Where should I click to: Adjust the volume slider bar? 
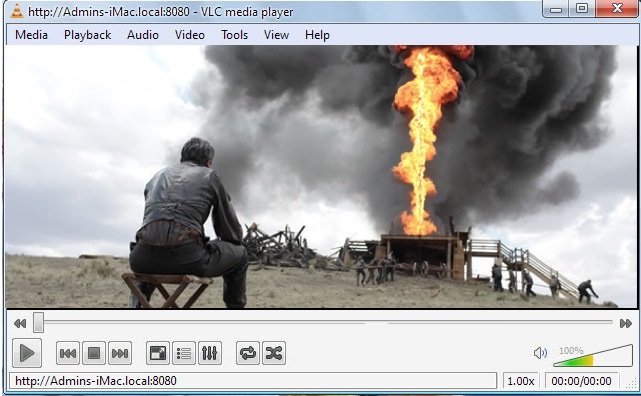pyautogui.click(x=593, y=356)
